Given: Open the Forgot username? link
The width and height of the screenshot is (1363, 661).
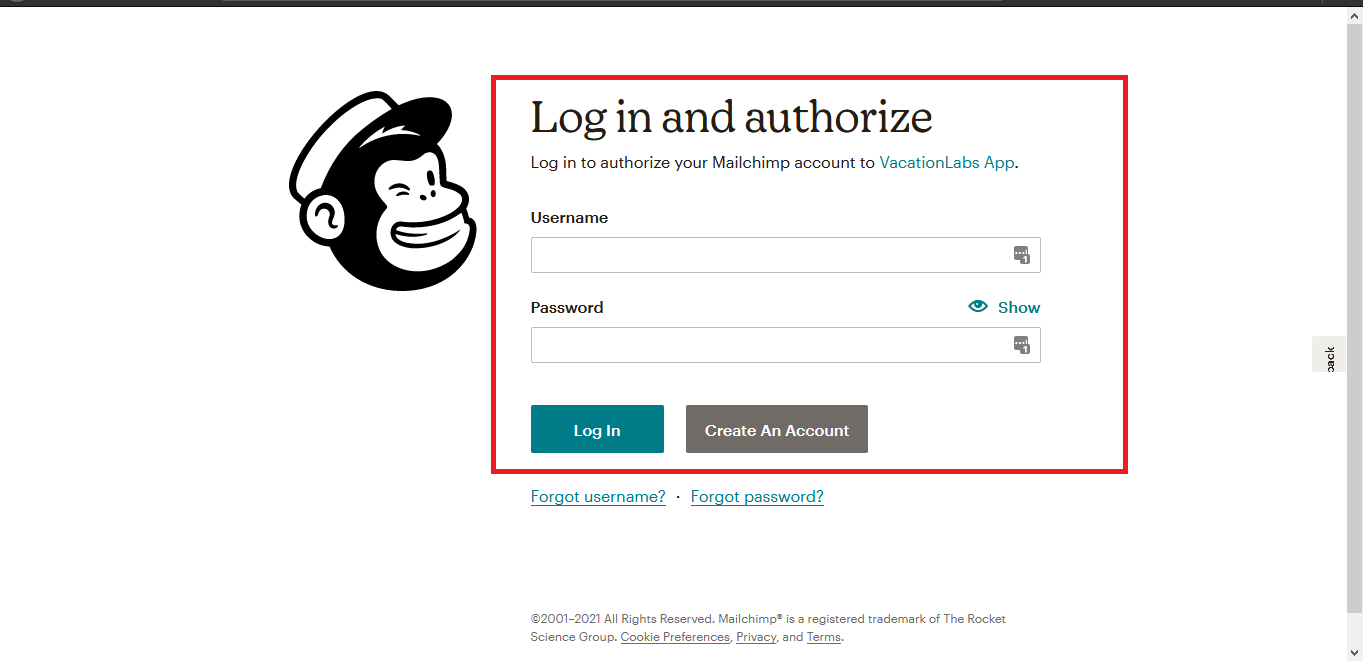Looking at the screenshot, I should point(598,497).
